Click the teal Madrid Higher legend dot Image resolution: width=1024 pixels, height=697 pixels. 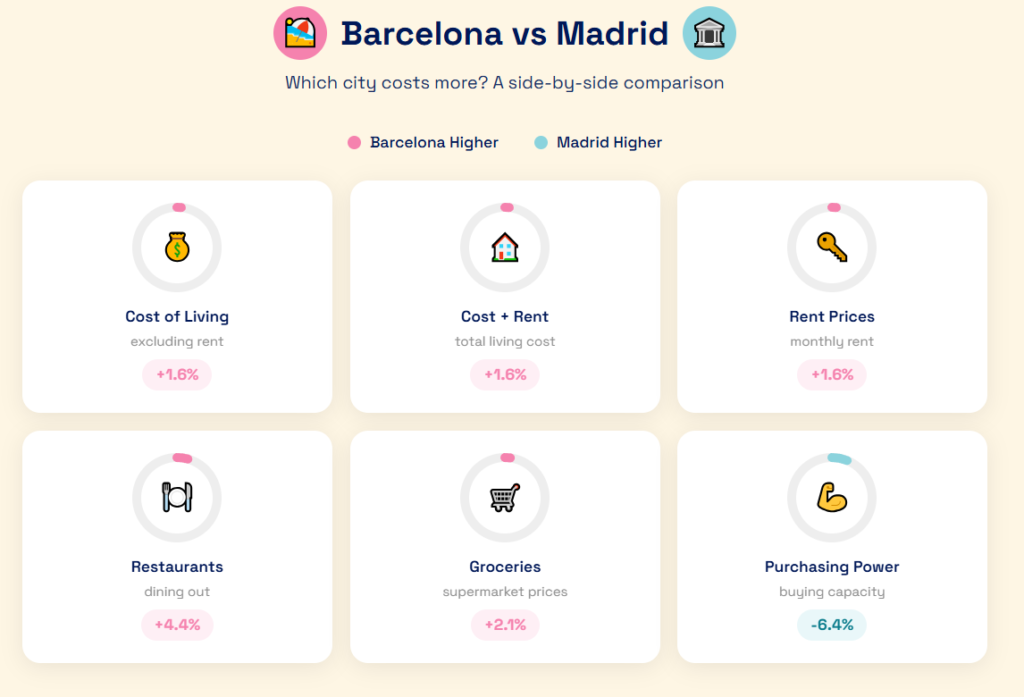coord(541,143)
